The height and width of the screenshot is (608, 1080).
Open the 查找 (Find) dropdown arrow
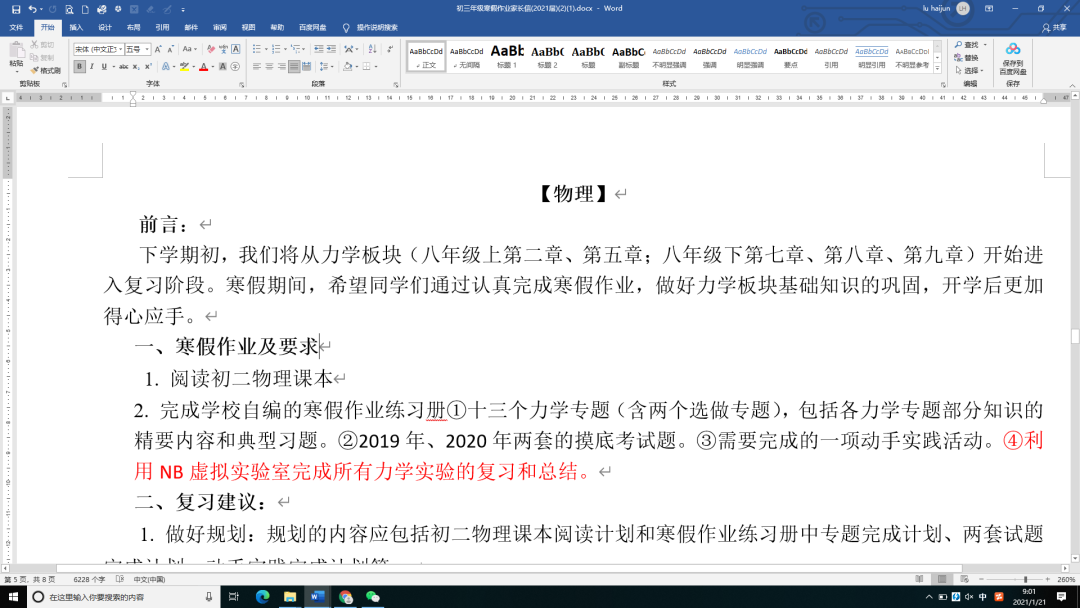tap(985, 45)
